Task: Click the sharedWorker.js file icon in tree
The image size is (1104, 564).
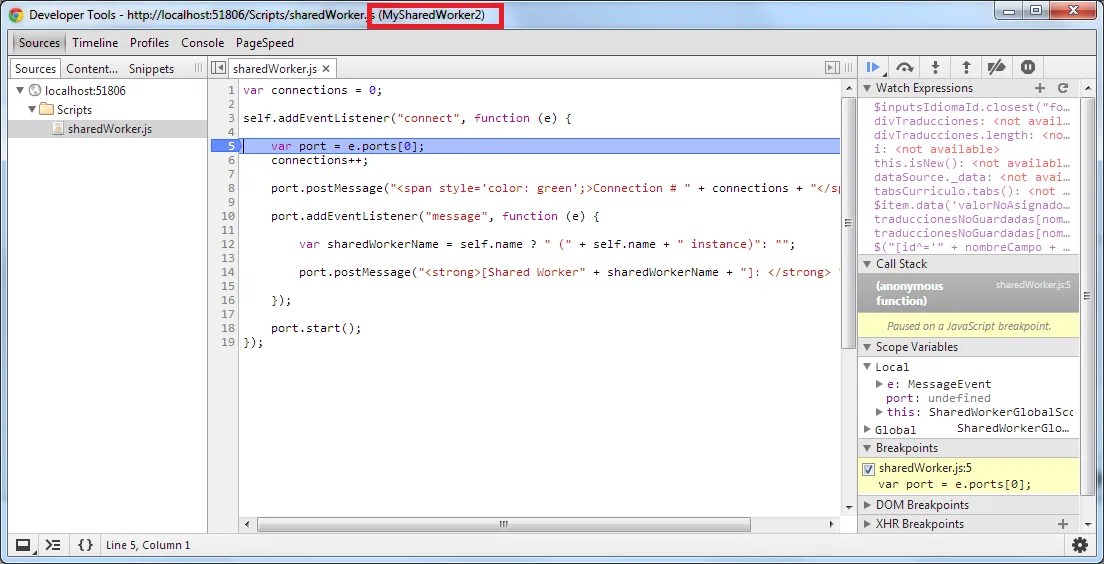Action: (x=58, y=129)
